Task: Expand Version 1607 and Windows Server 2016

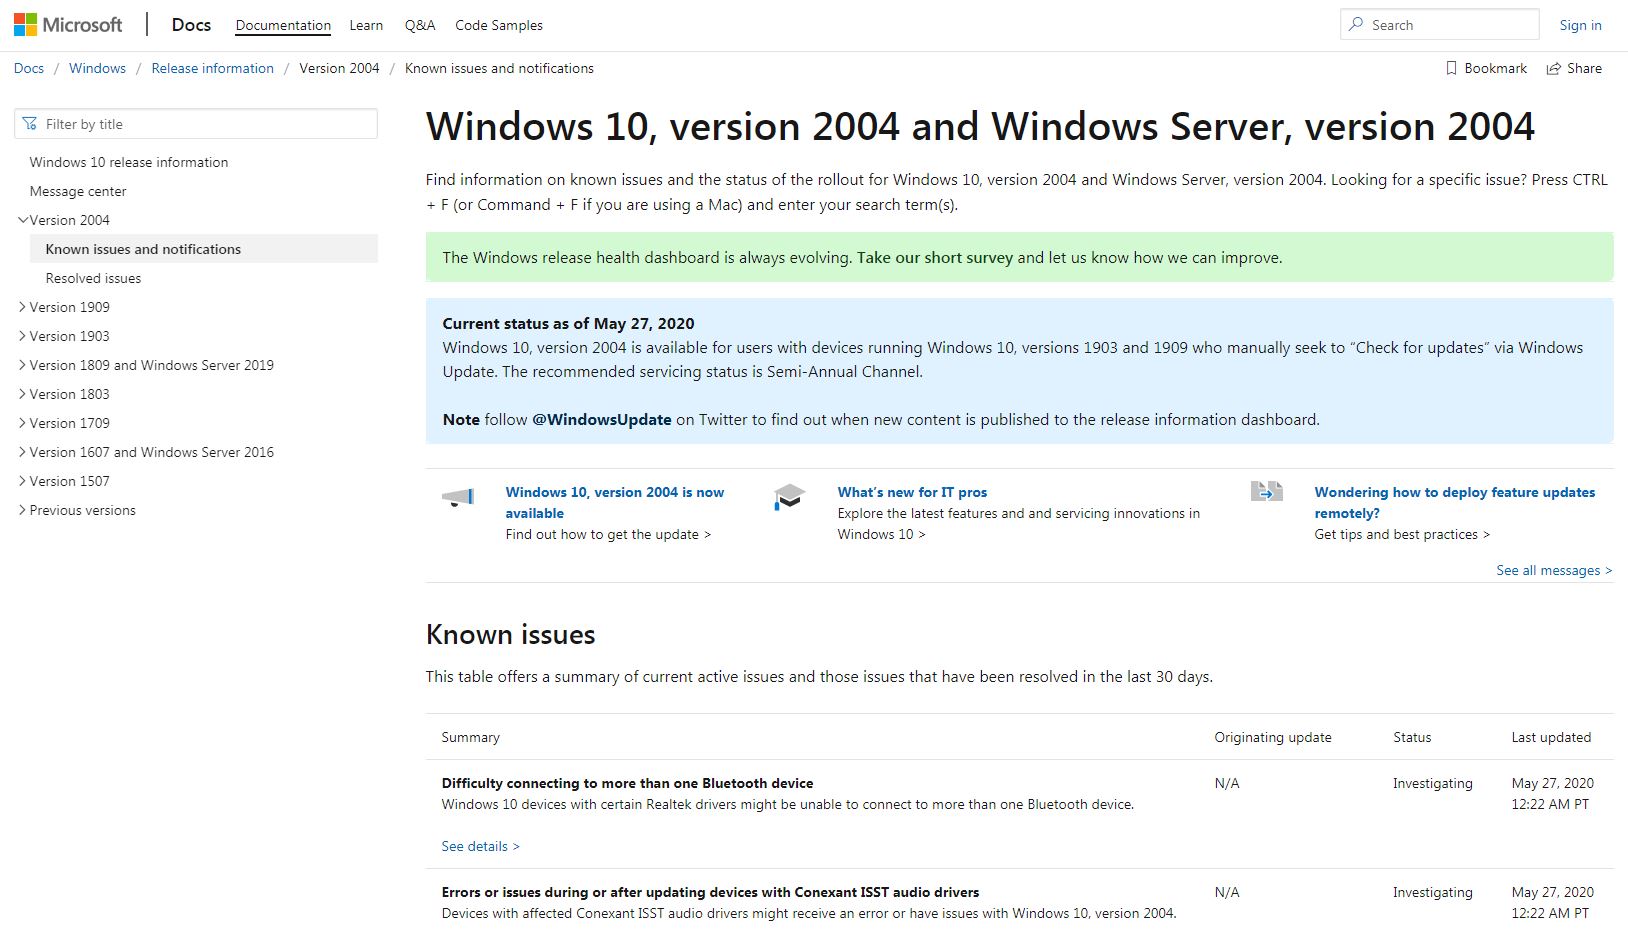Action: [23, 452]
